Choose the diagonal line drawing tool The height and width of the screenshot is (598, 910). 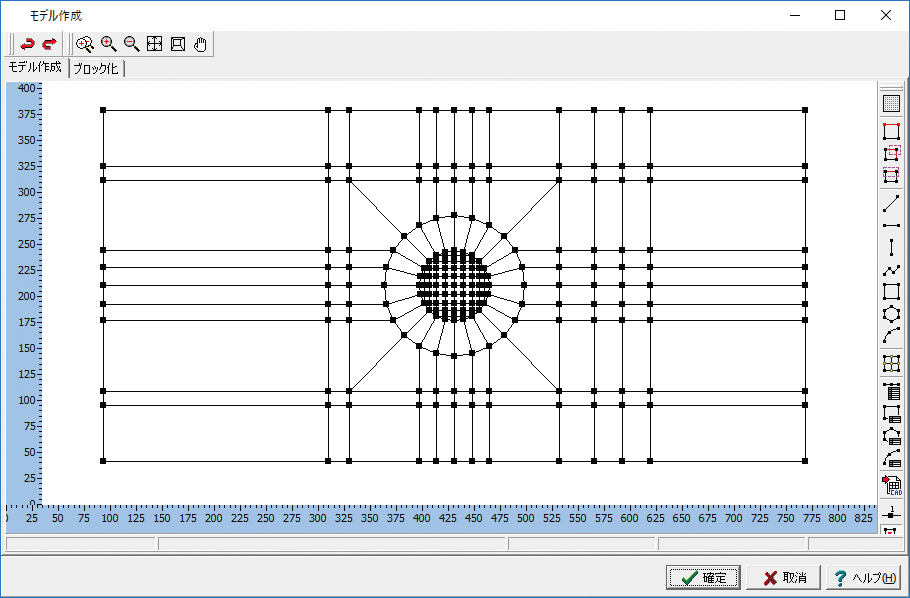[891, 203]
